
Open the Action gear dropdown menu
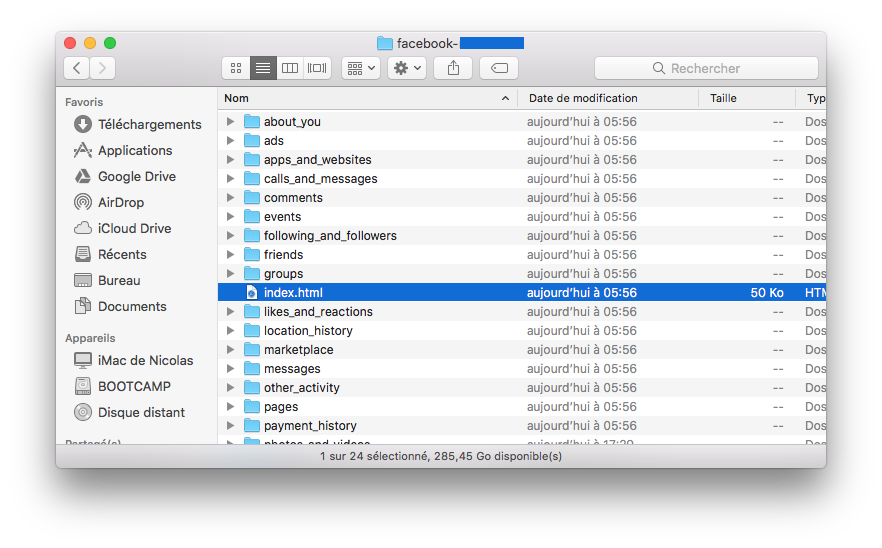[407, 68]
